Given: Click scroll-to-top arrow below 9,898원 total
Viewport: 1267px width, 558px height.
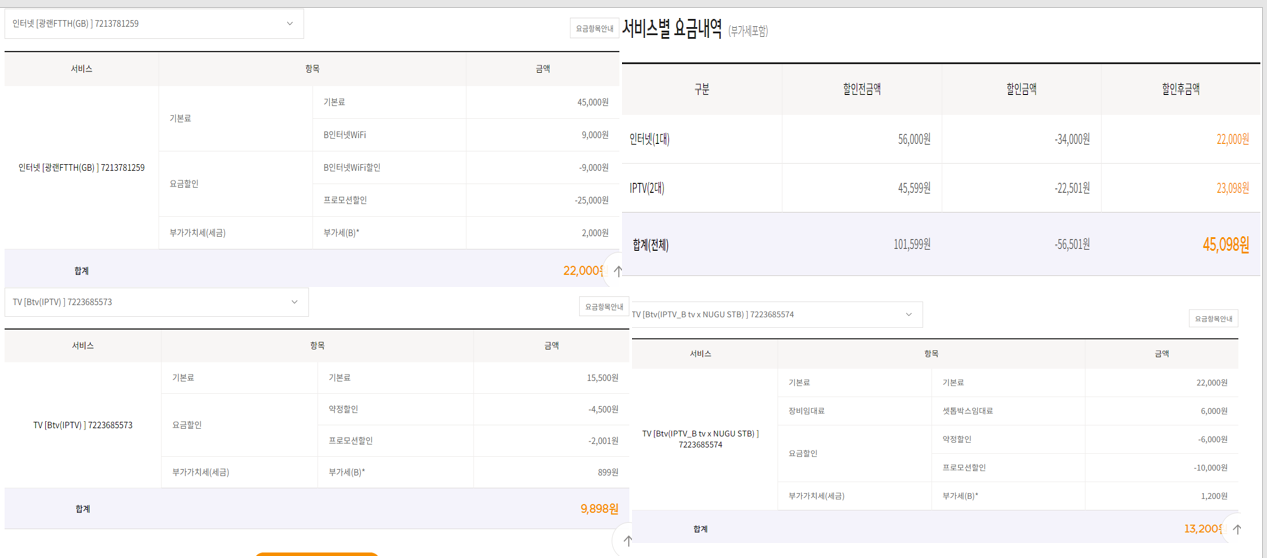Looking at the screenshot, I should 627,540.
